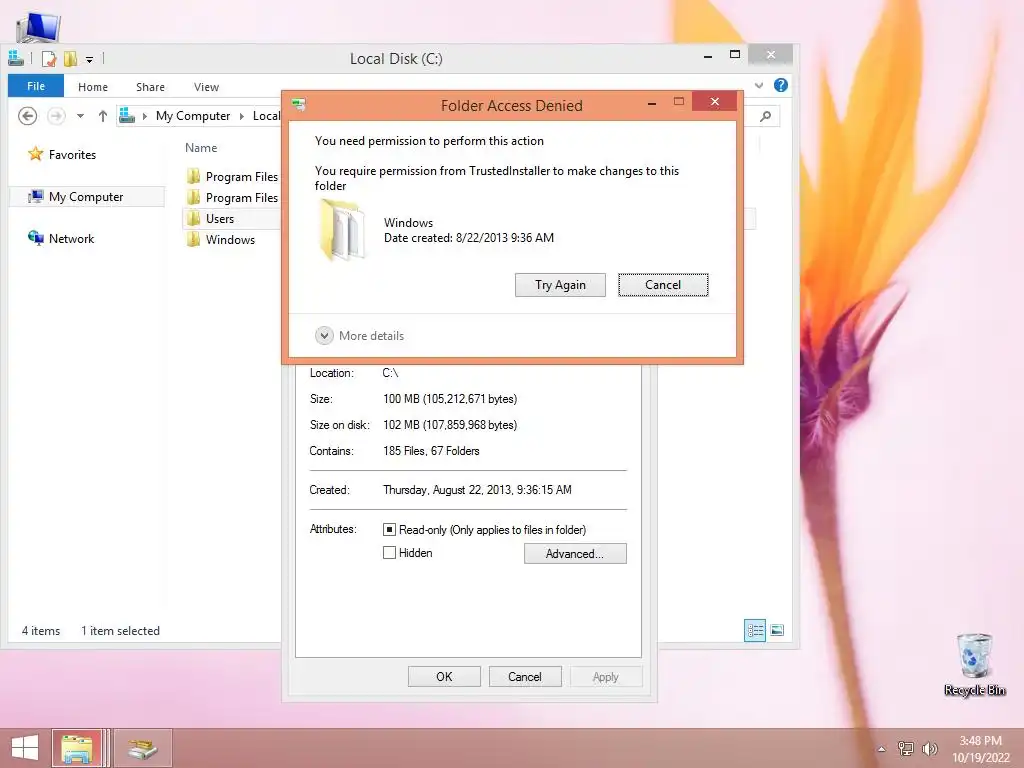Open the recent locations dropdown arrow
This screenshot has width=1024, height=768.
coord(80,116)
